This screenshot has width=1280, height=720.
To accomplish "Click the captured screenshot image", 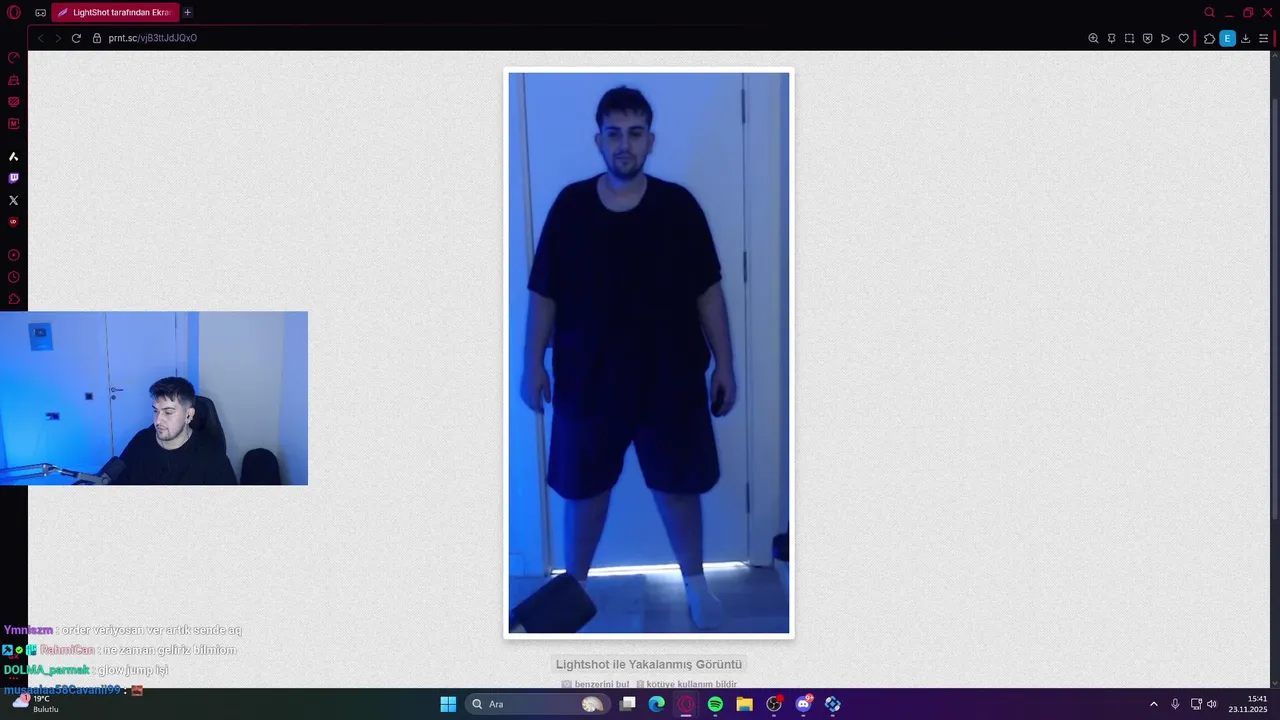I will coord(649,353).
